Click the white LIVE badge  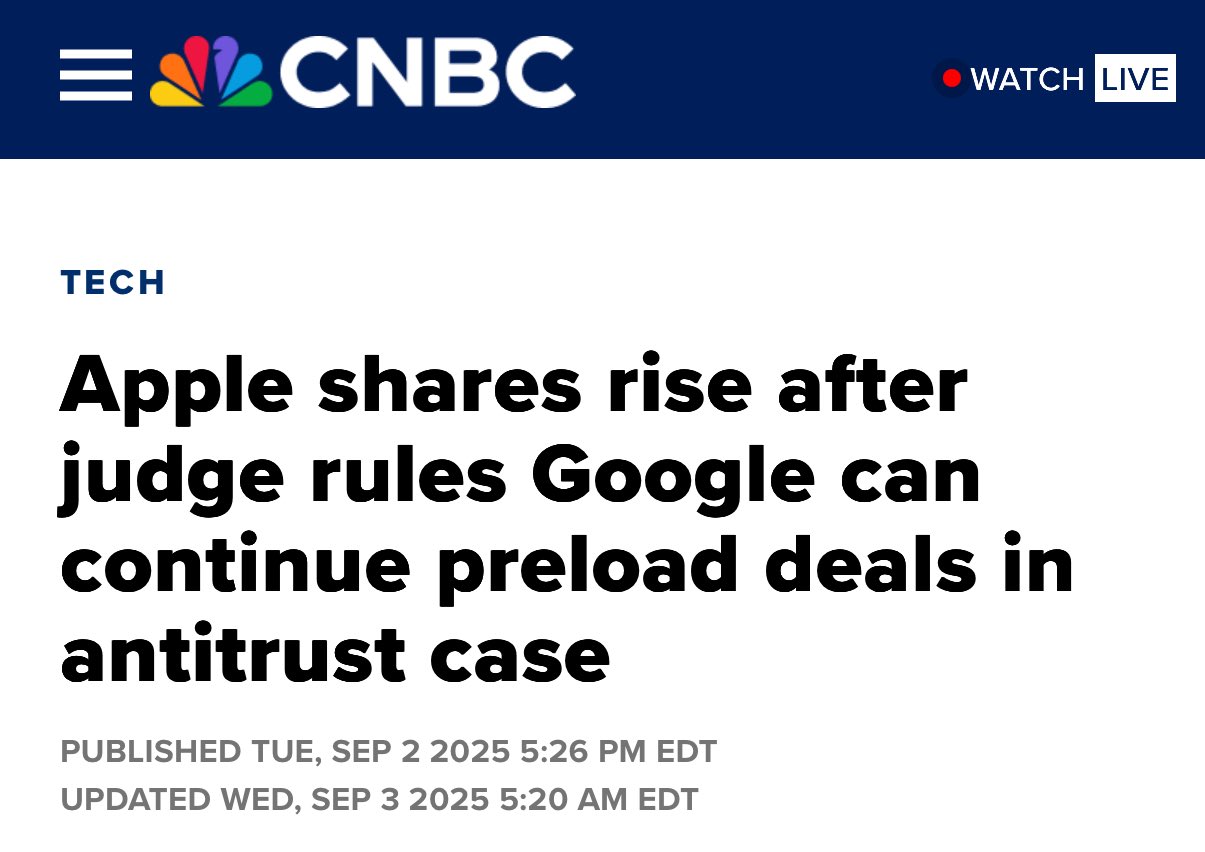coord(1135,79)
